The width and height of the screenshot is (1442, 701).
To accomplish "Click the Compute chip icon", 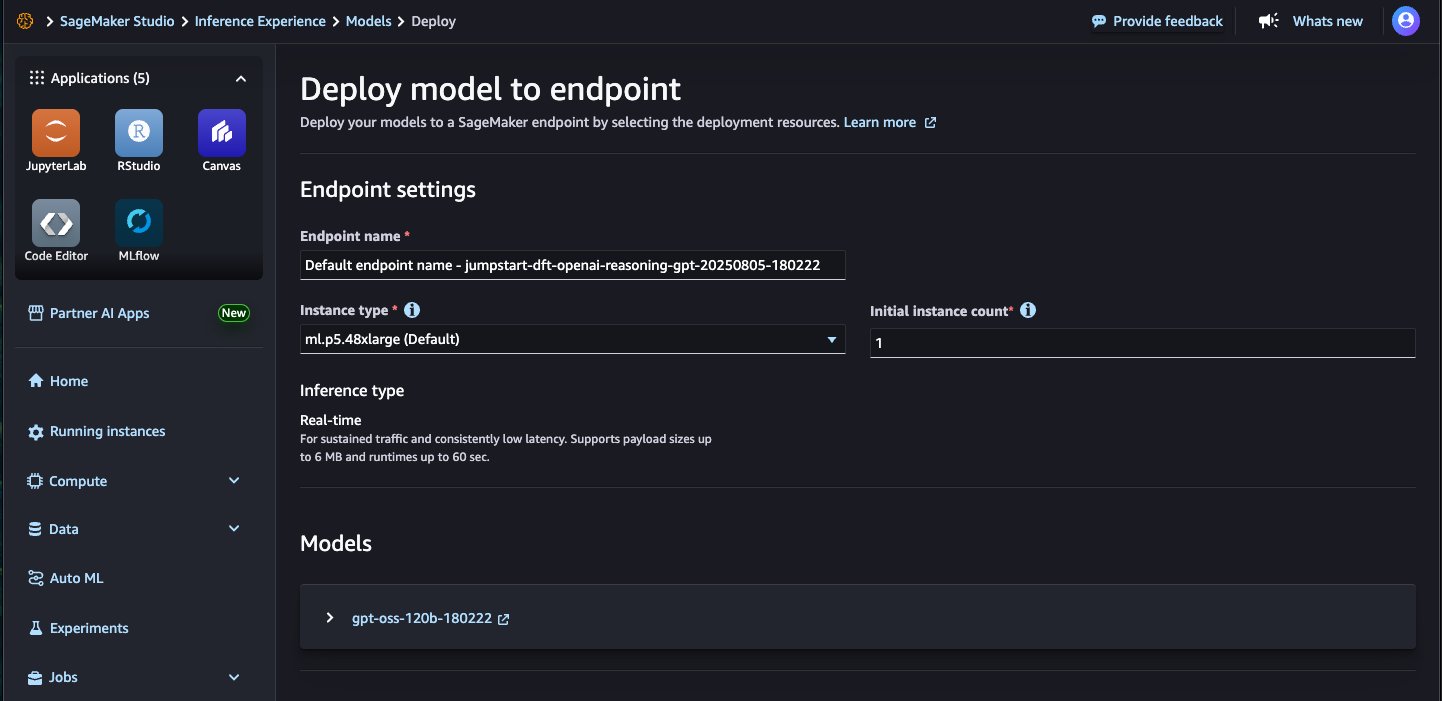I will pyautogui.click(x=36, y=481).
